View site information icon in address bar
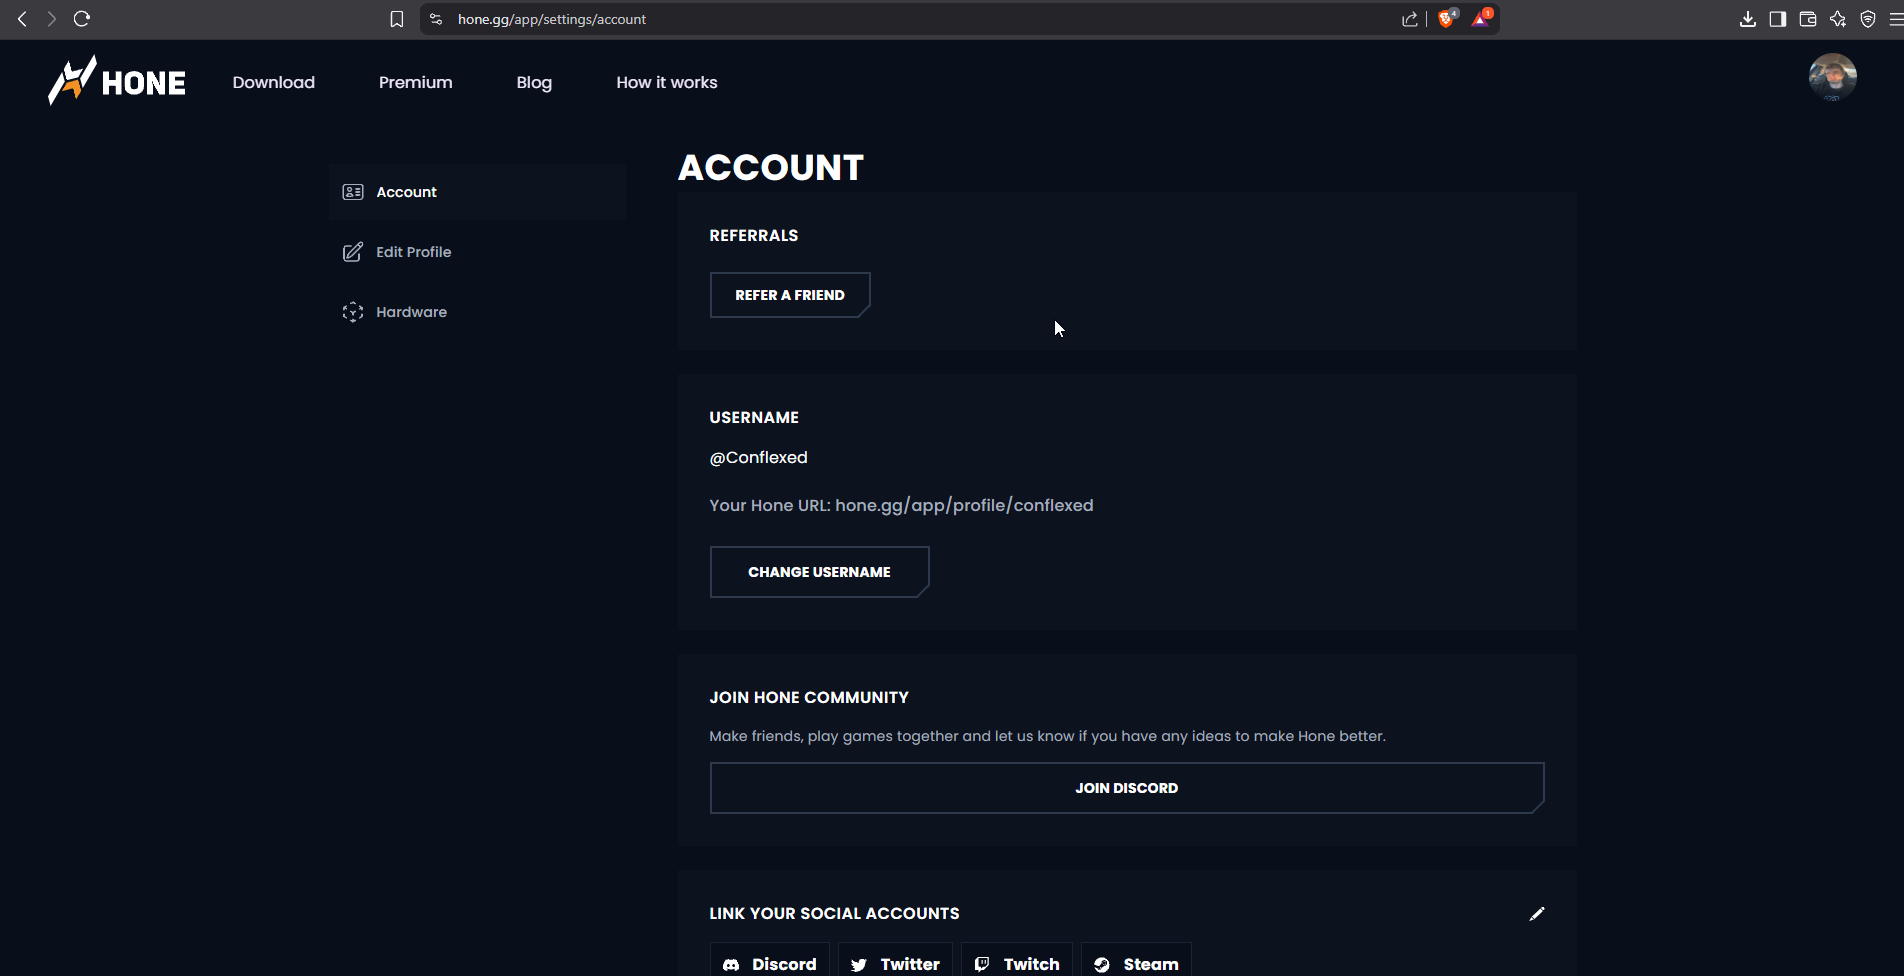 click(436, 19)
